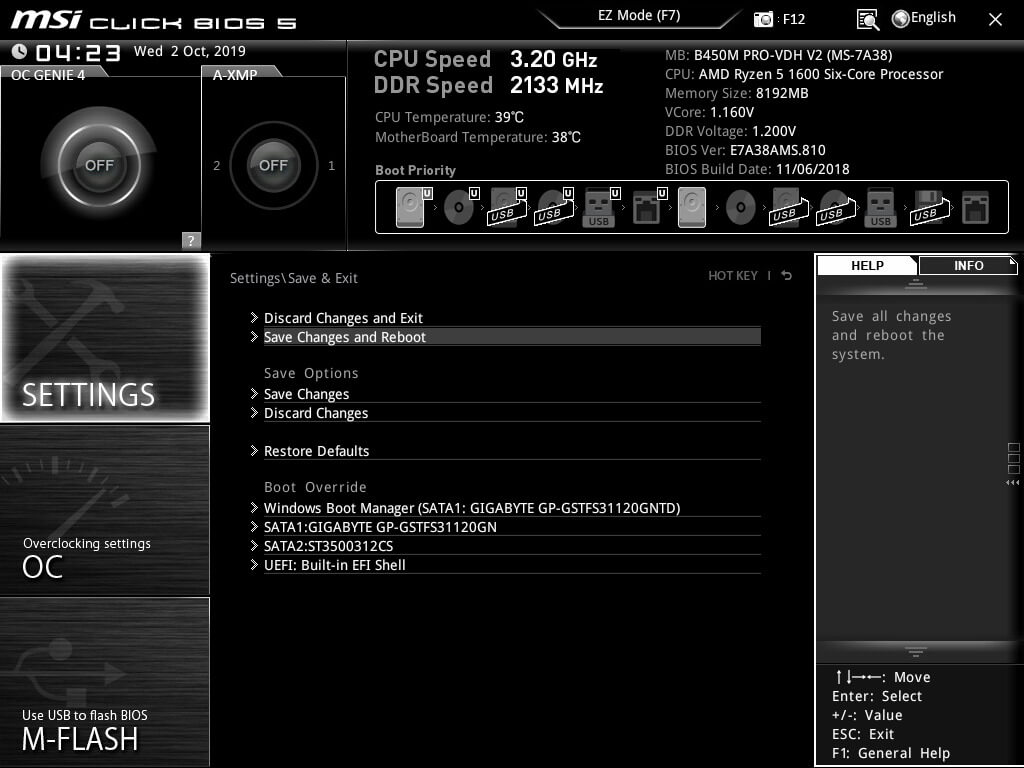Image resolution: width=1024 pixels, height=768 pixels.
Task: Select Restore Defaults
Action: [x=505, y=451]
